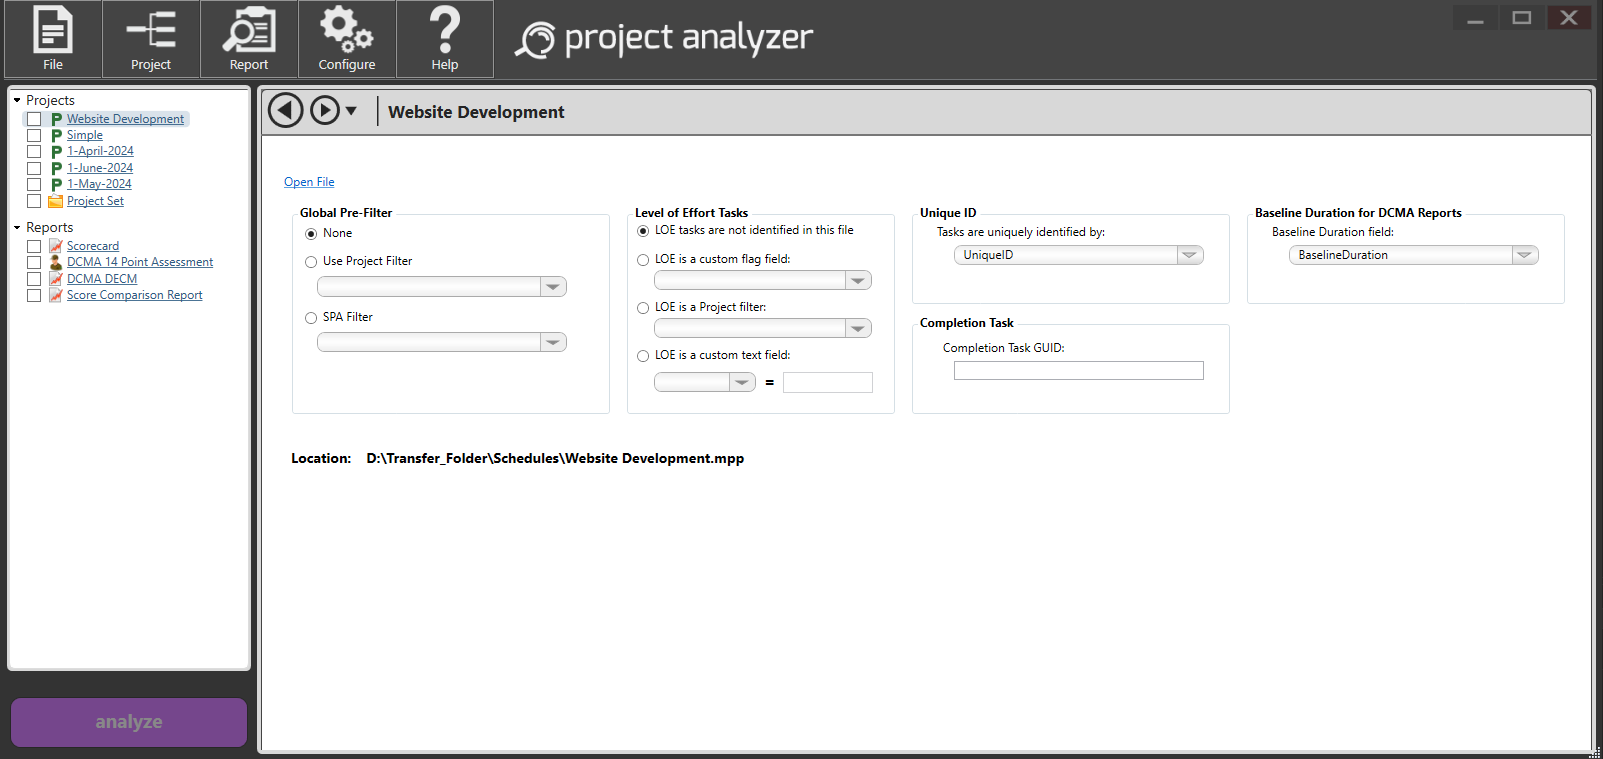Viewport: 1603px width, 759px height.
Task: Click the Open File link
Action: click(309, 182)
